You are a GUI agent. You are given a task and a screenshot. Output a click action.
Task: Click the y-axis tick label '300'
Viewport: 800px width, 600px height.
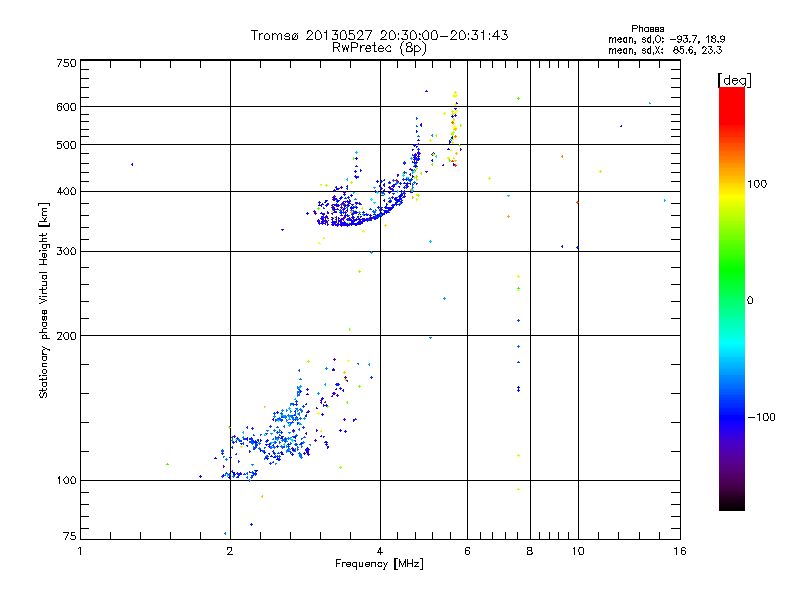[x=66, y=252]
